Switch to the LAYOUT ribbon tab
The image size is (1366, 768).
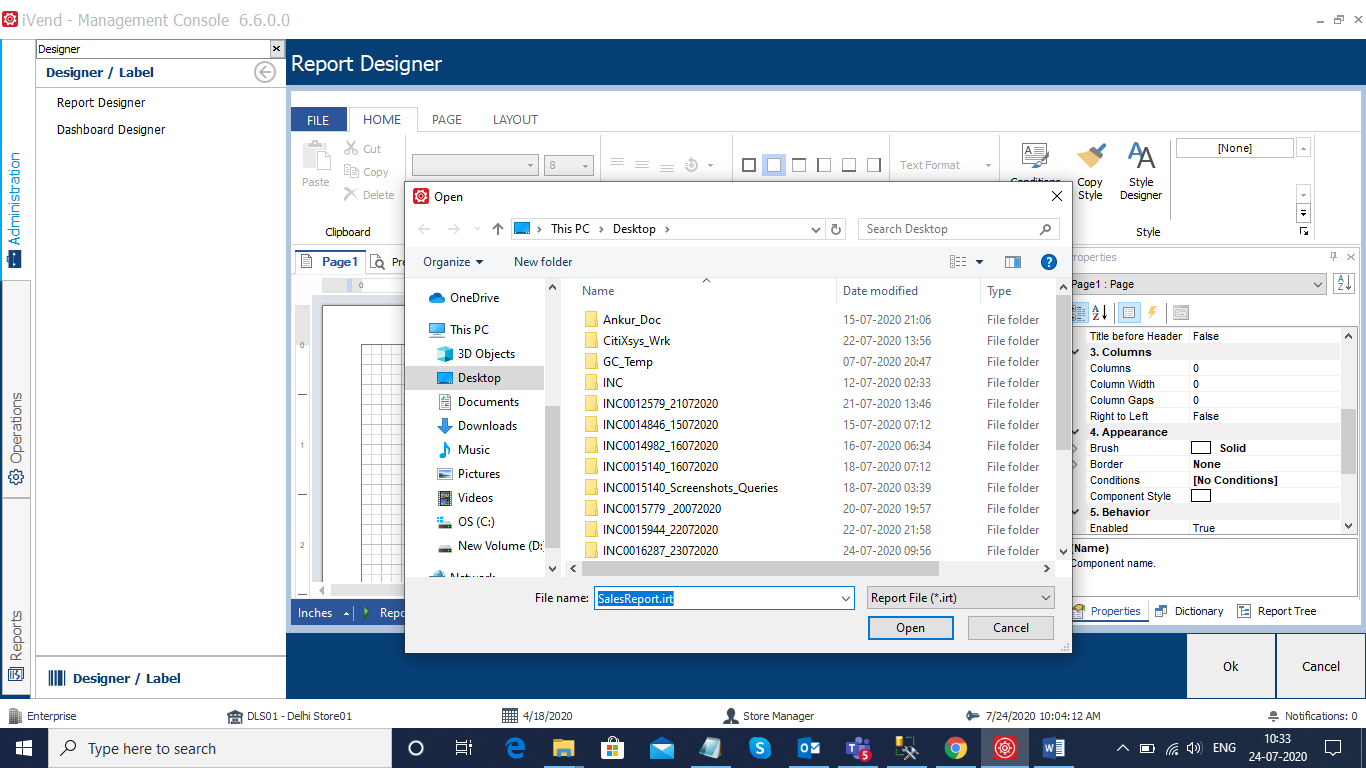(515, 119)
